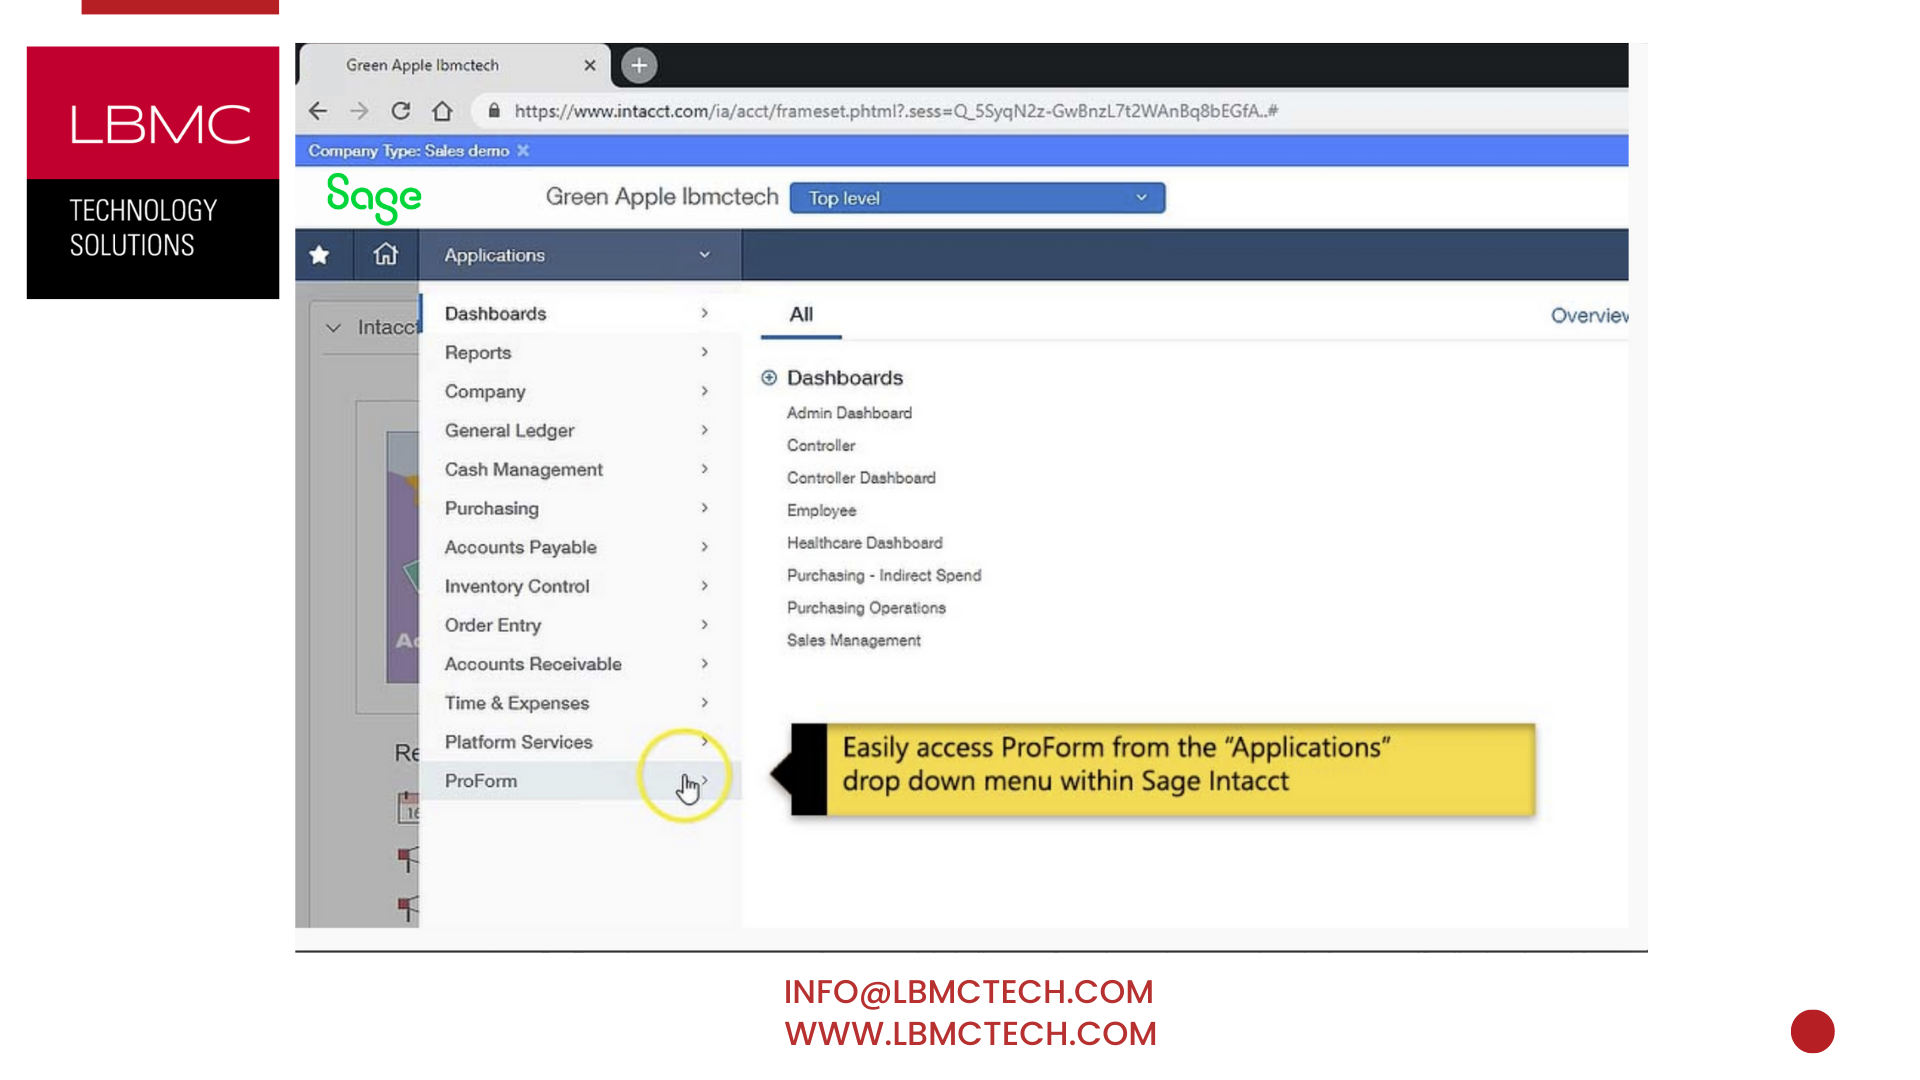The height and width of the screenshot is (1080, 1920).
Task: Expand Dashboards section plus icon
Action: 769,378
